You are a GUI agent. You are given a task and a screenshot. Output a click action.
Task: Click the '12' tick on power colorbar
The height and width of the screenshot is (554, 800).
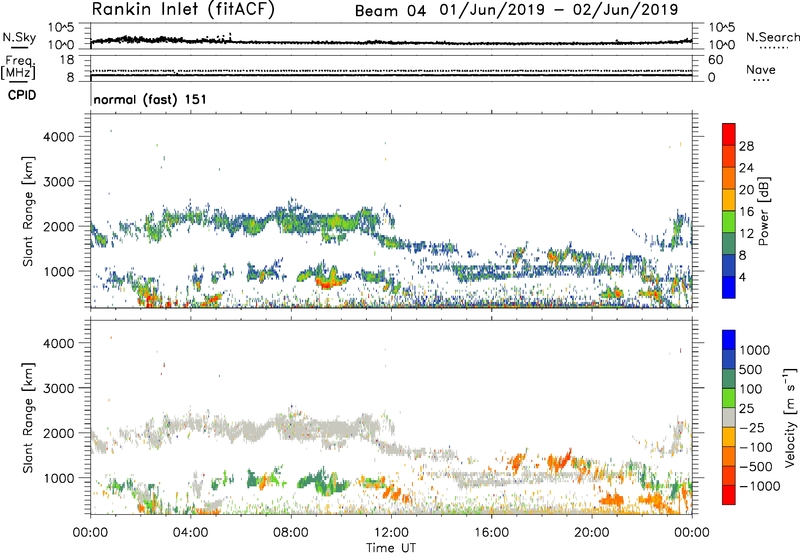pos(746,234)
